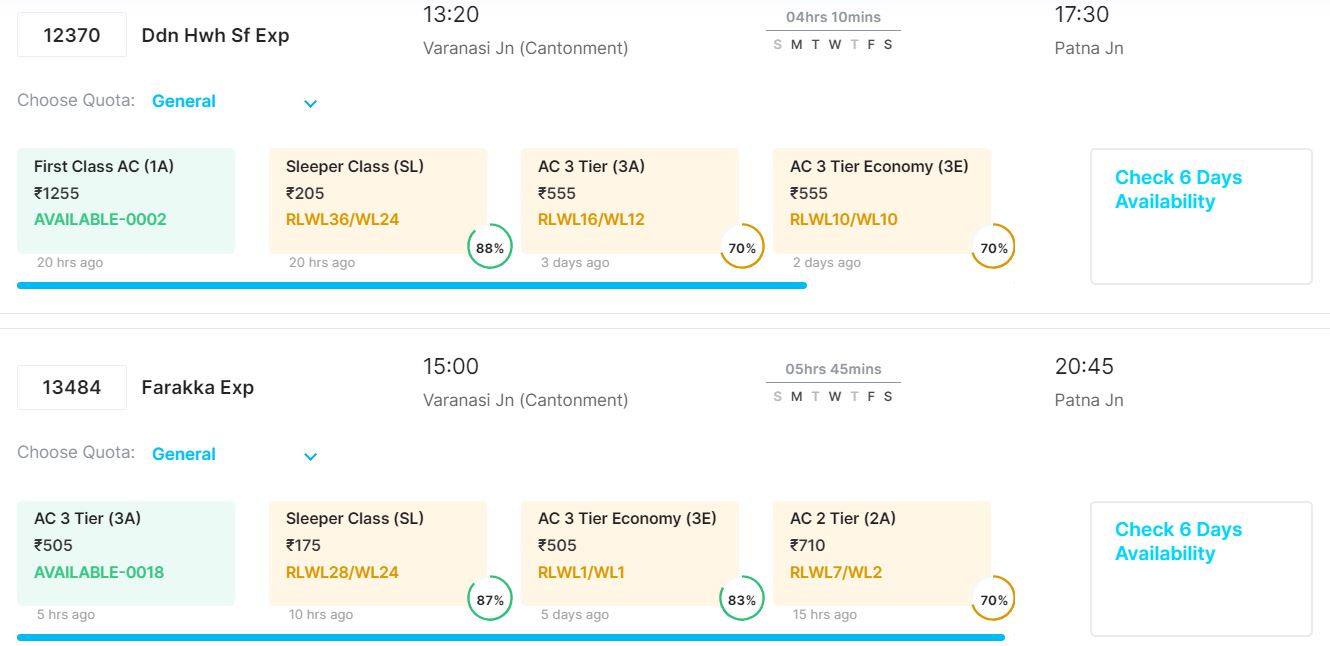Open Farakka Exp train name
The image size is (1330, 646).
tap(198, 387)
